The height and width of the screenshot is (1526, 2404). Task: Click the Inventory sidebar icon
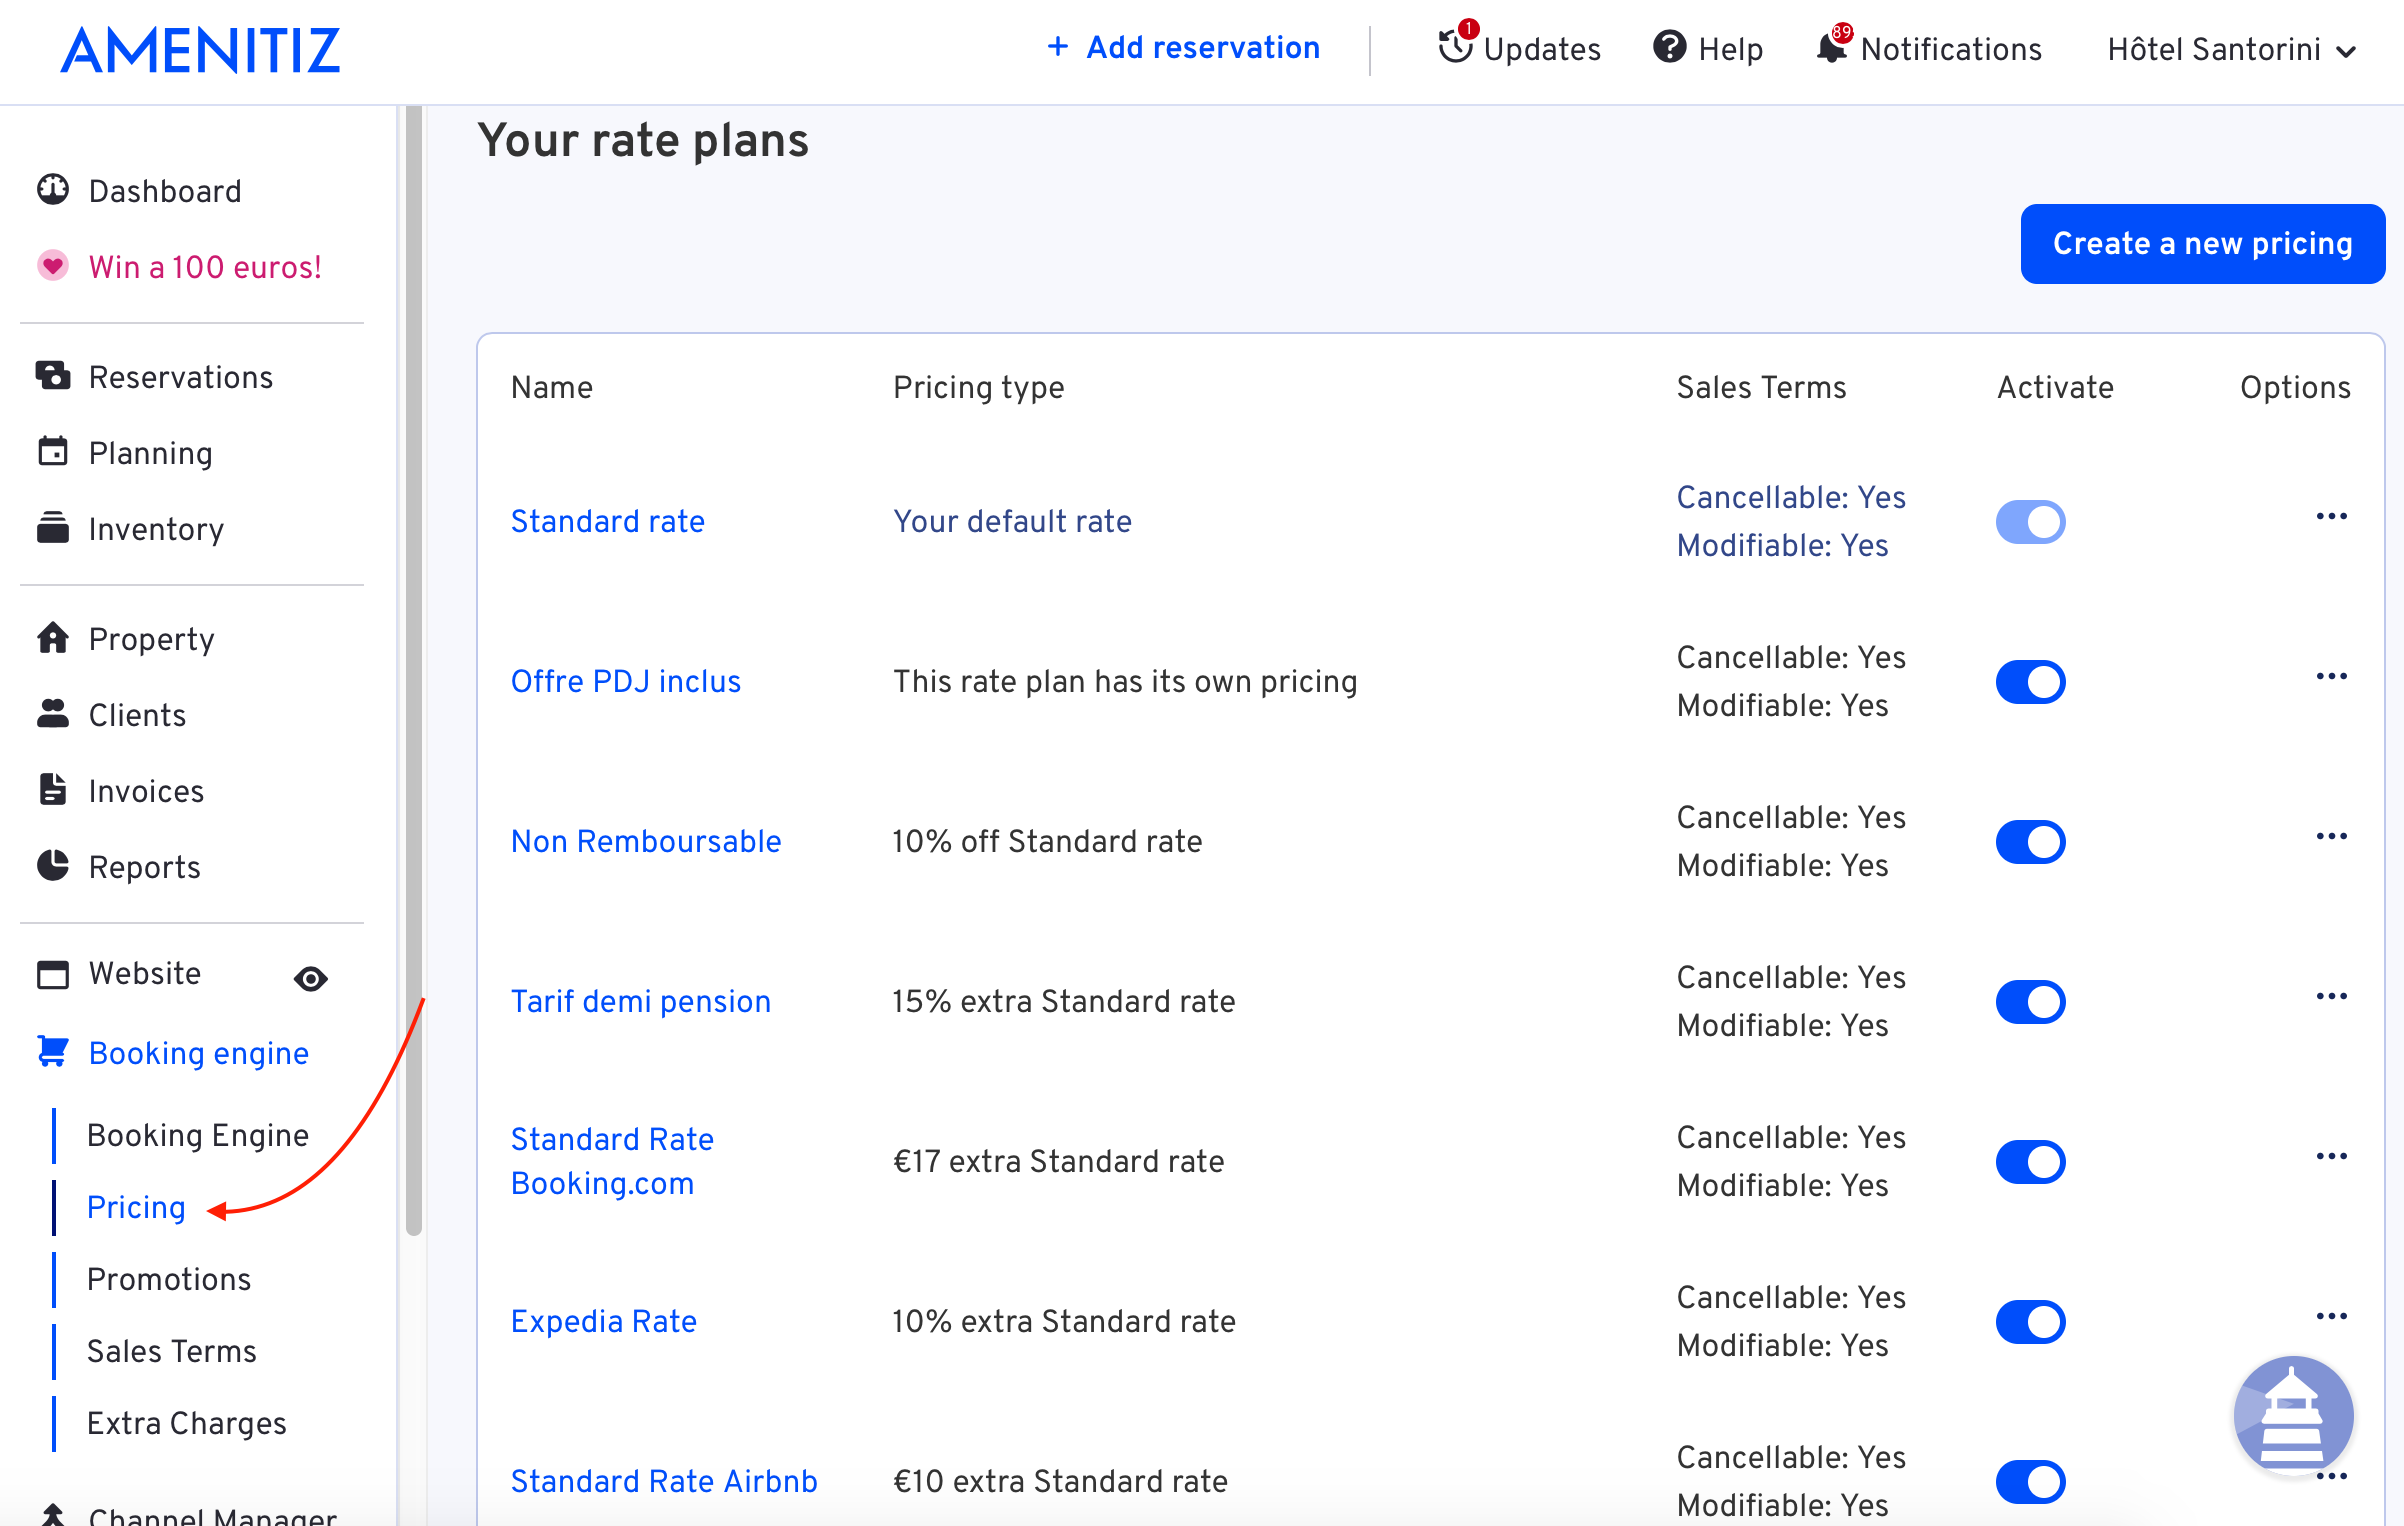[53, 527]
